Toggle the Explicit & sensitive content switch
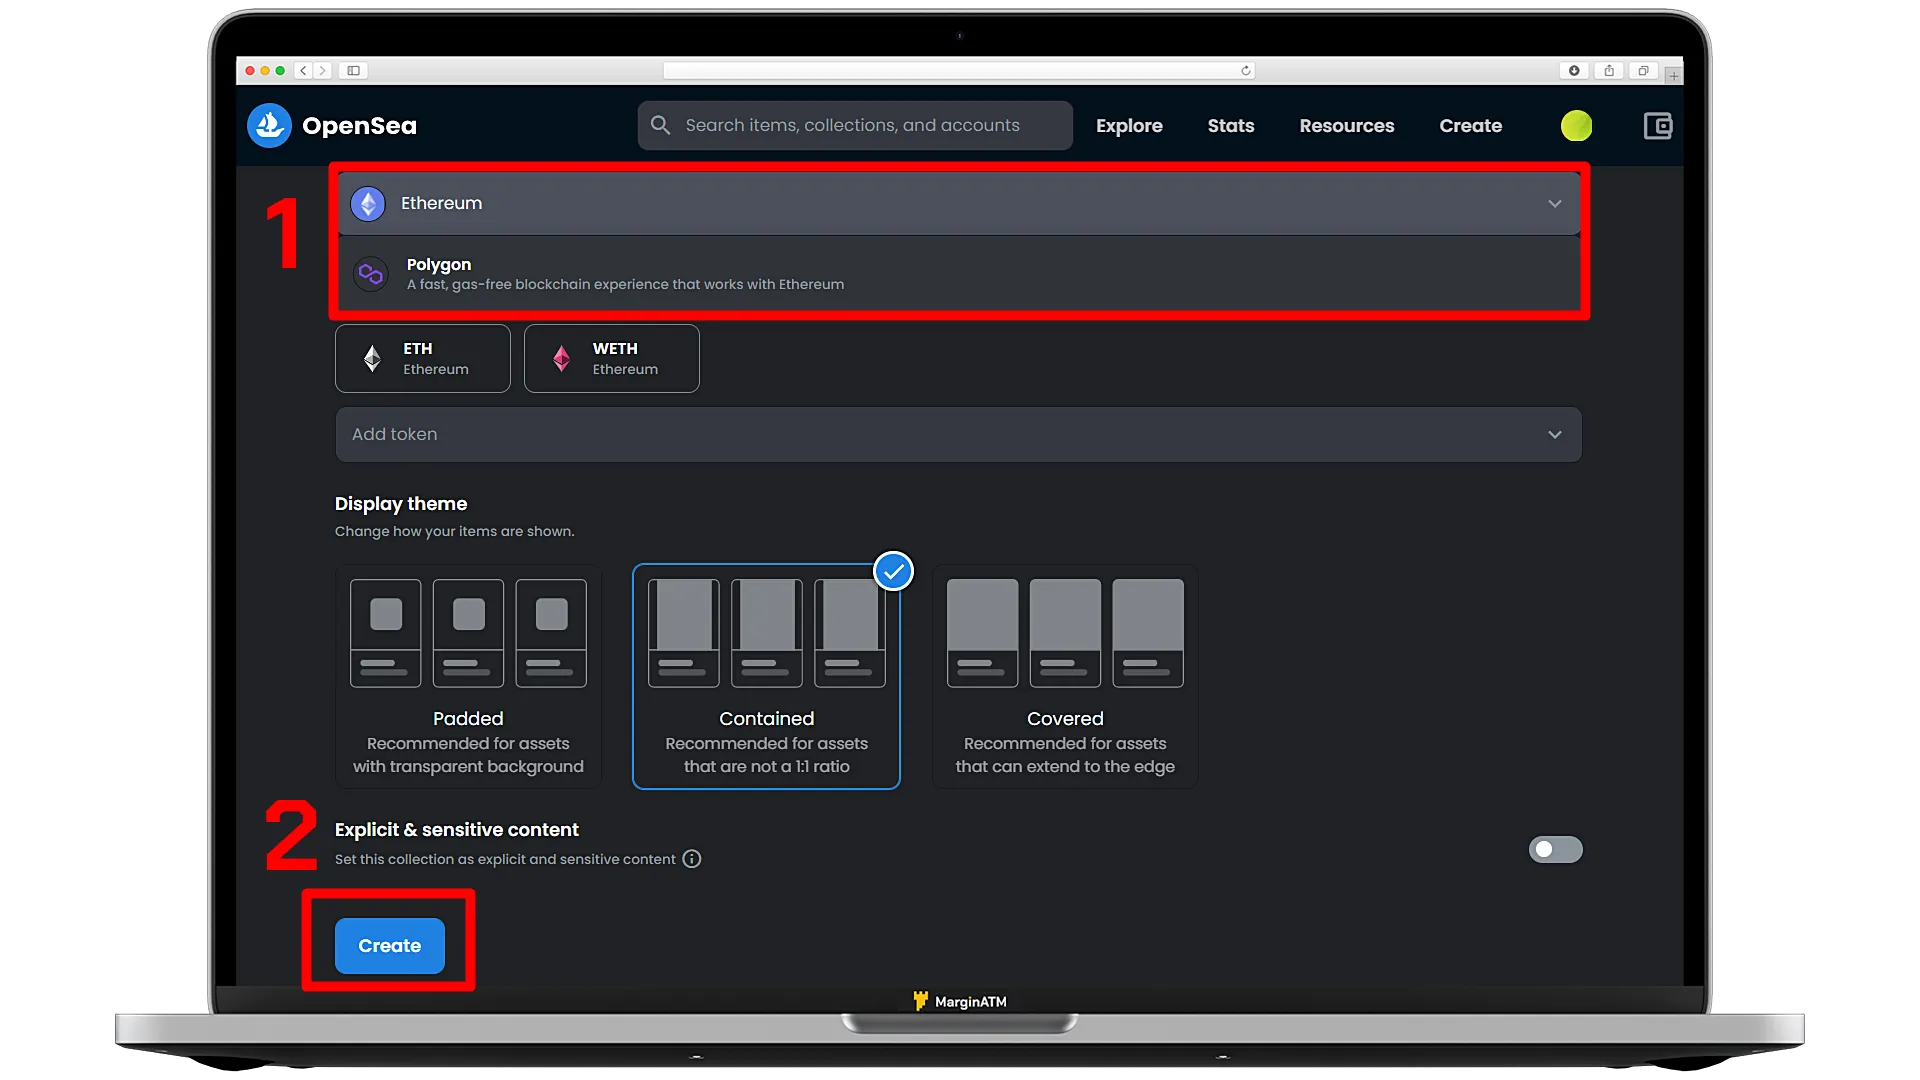This screenshot has width=1920, height=1080. pos(1556,849)
